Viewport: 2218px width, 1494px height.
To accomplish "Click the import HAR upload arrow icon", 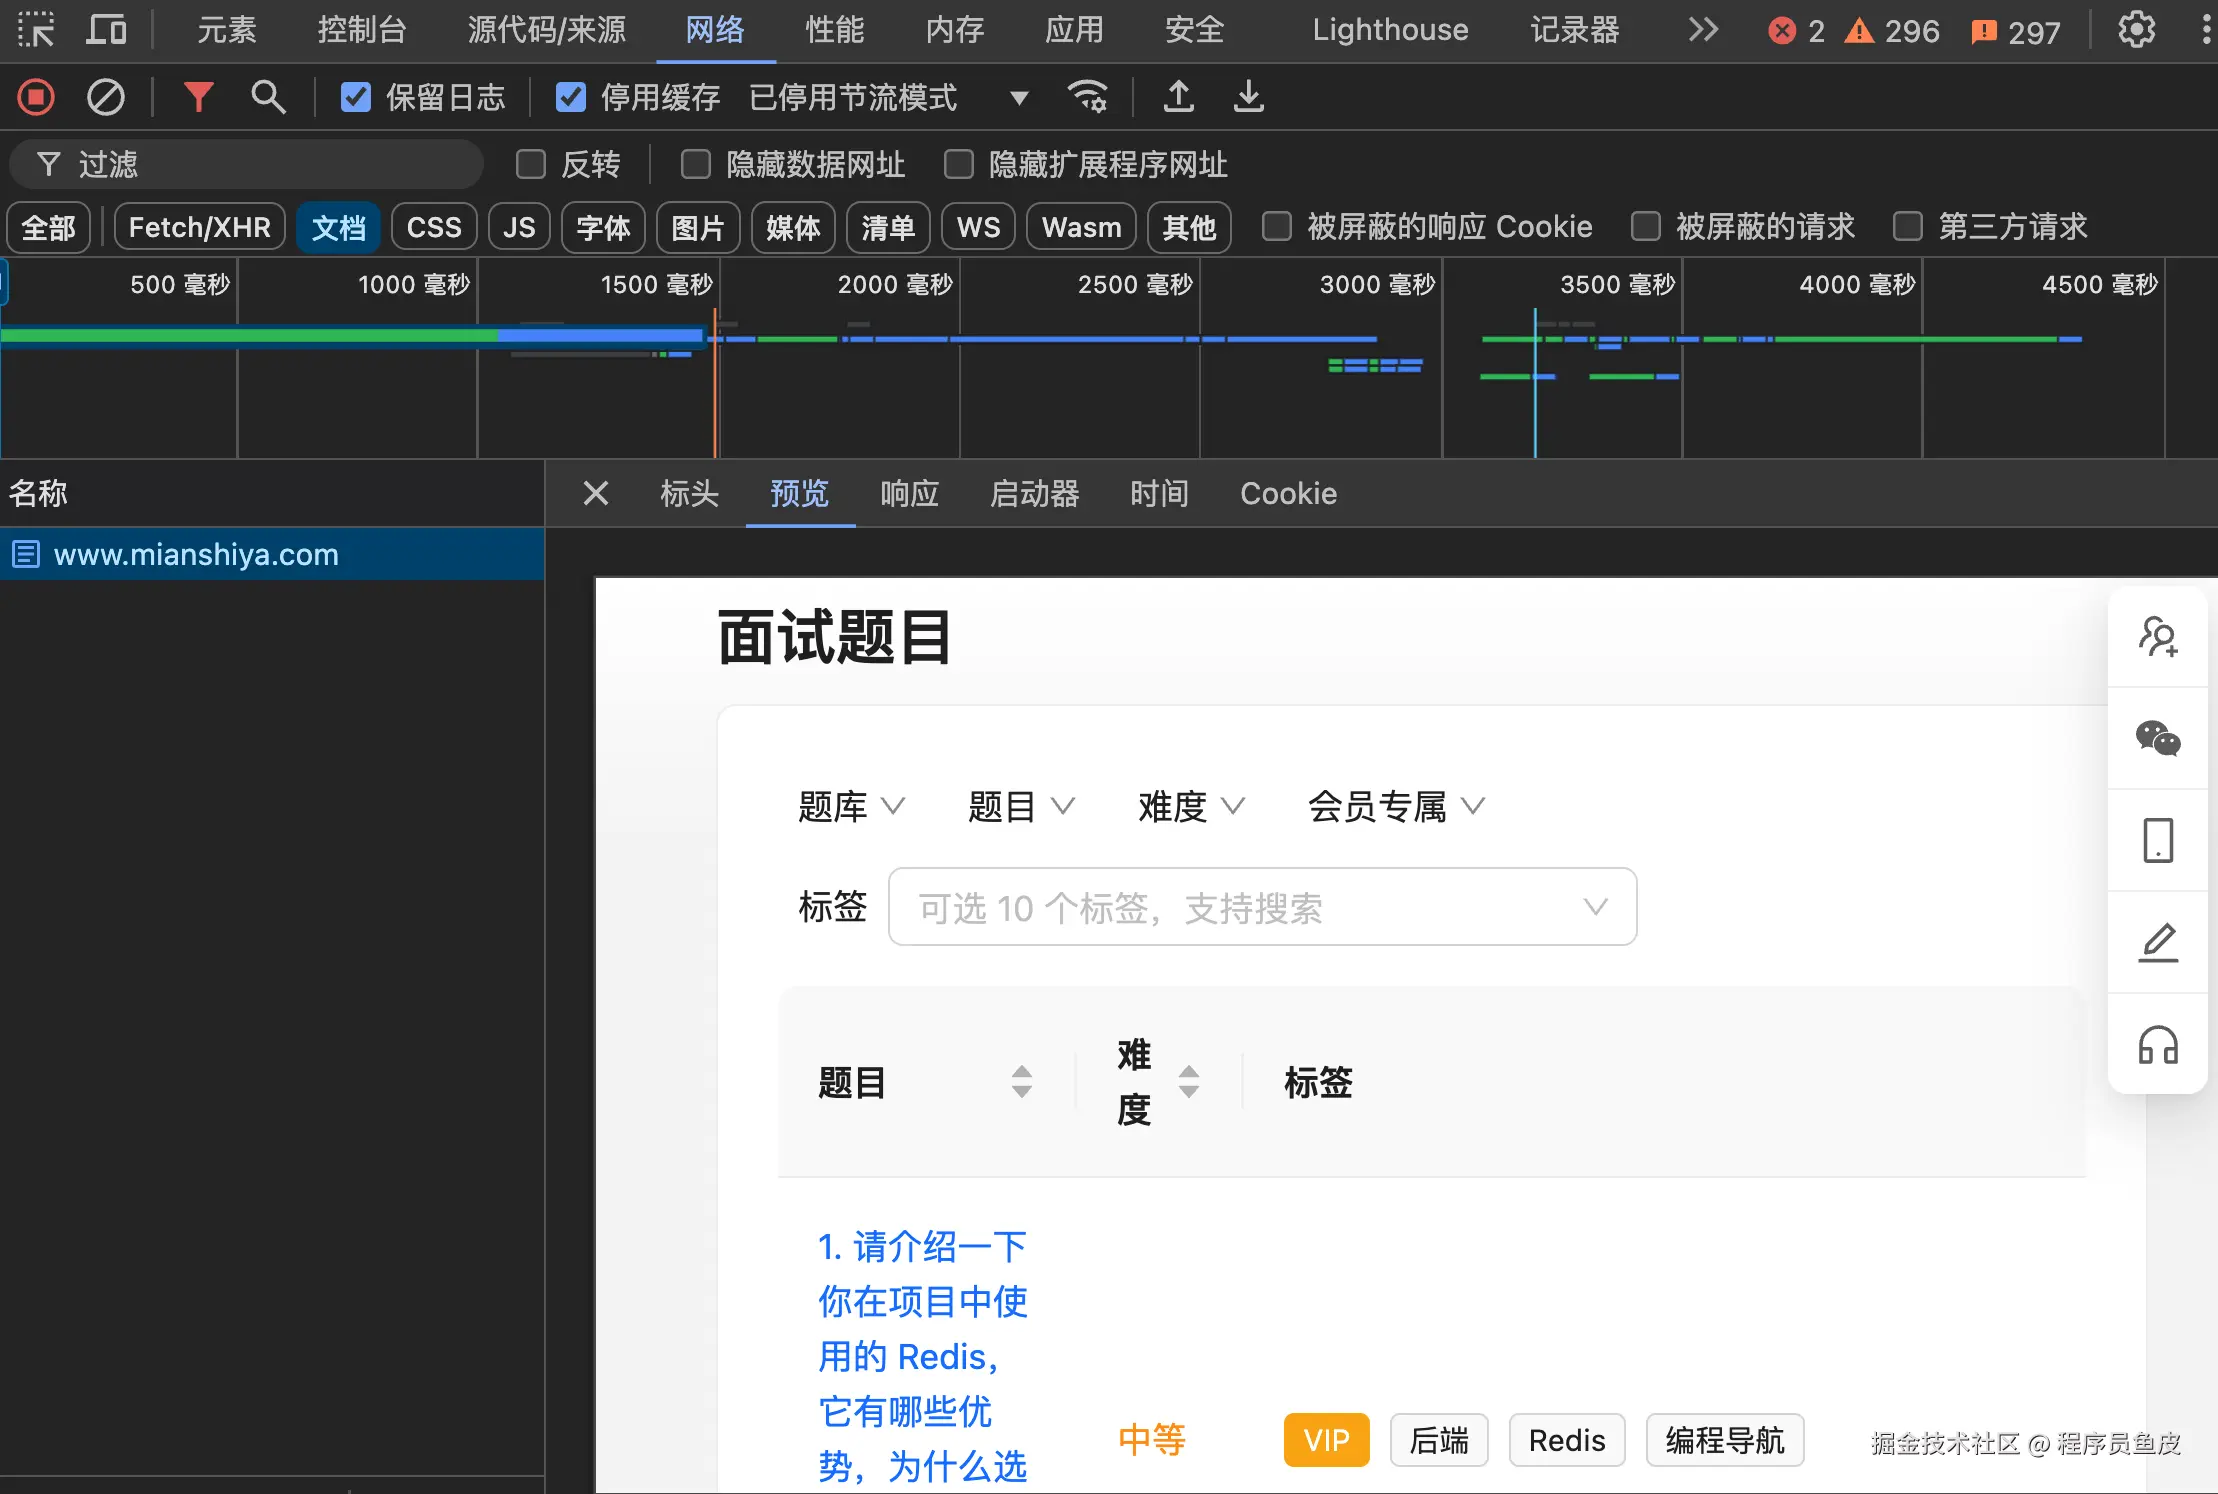I will 1179,97.
